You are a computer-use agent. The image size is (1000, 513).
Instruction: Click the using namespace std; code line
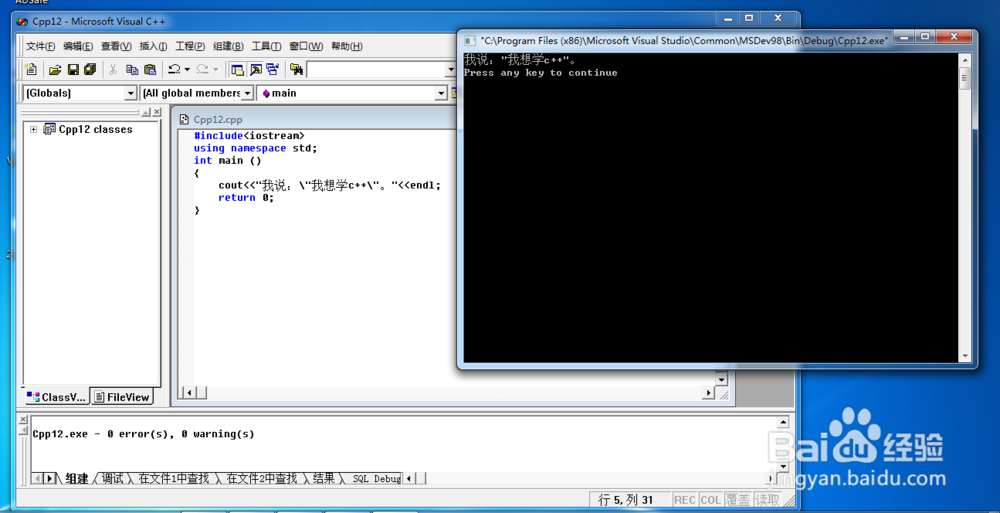click(255, 148)
